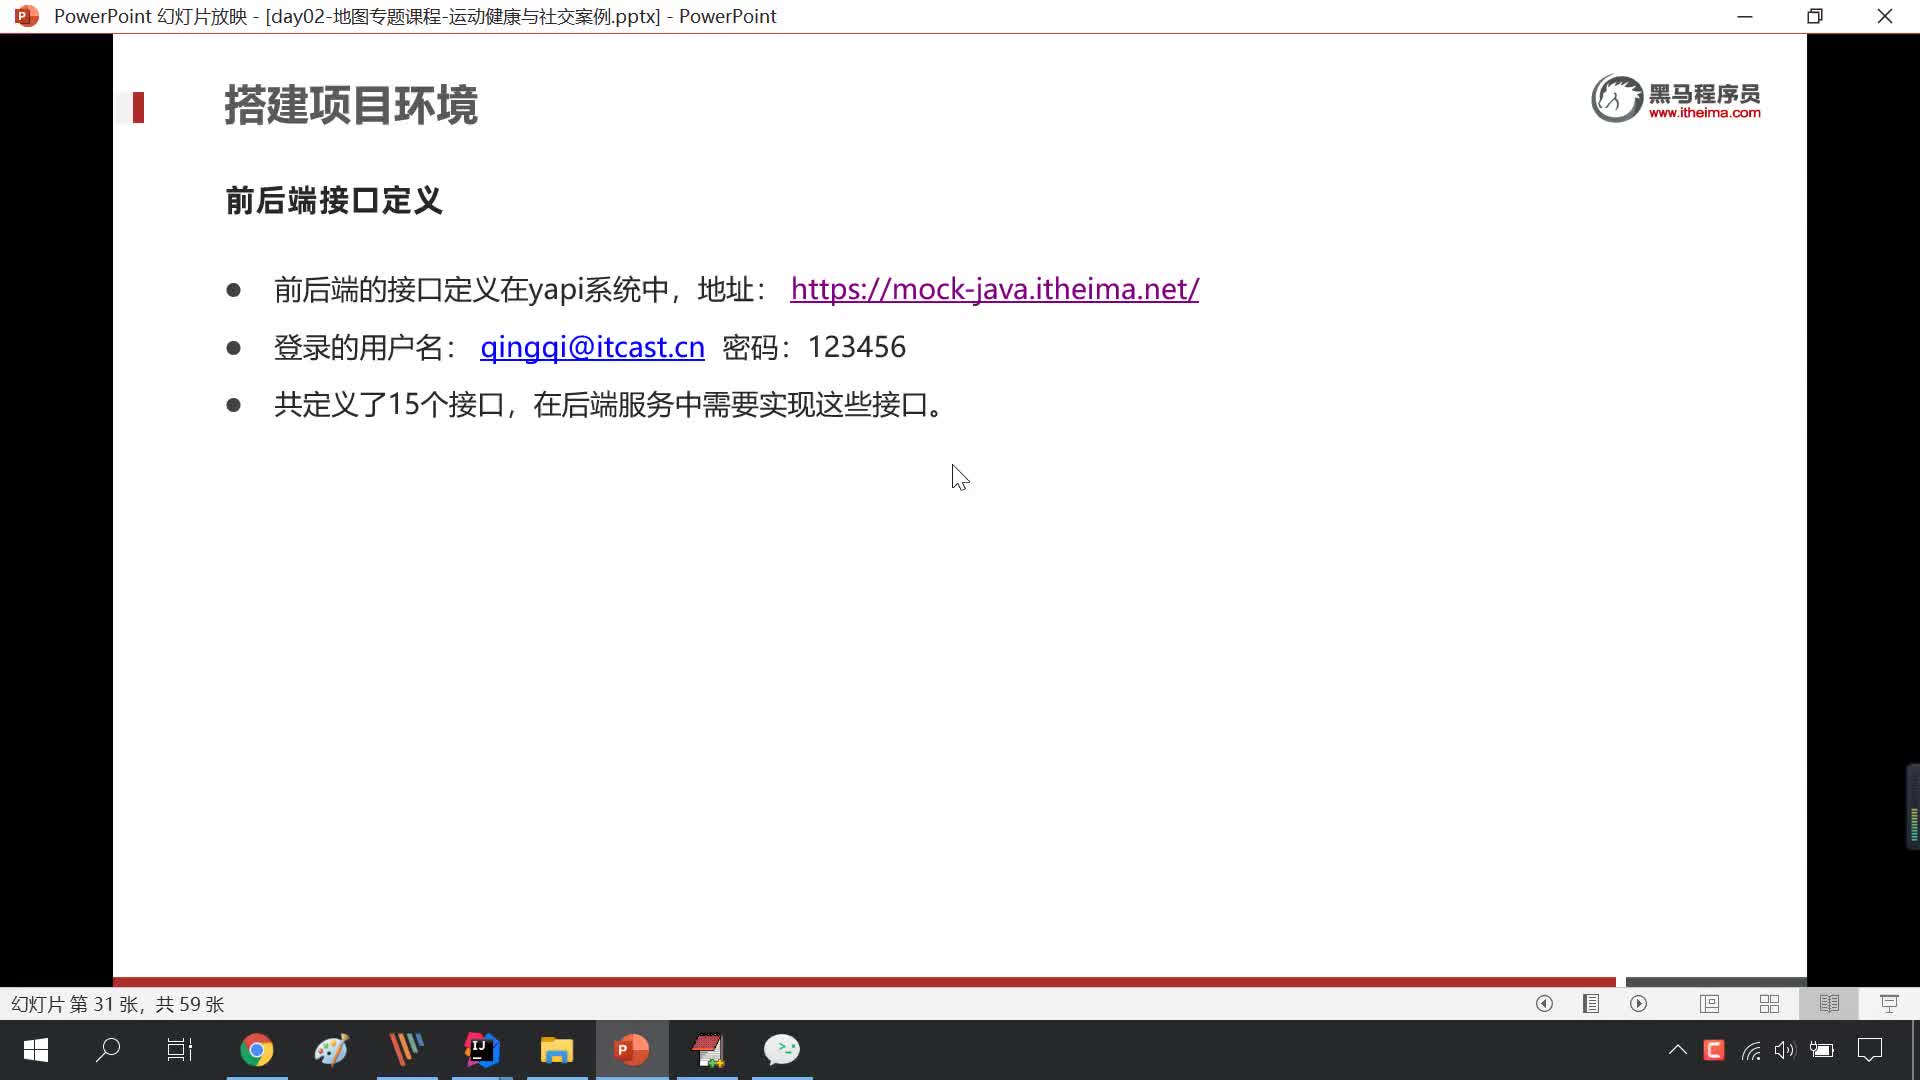
Task: Open the Windows notification center
Action: (1870, 1050)
